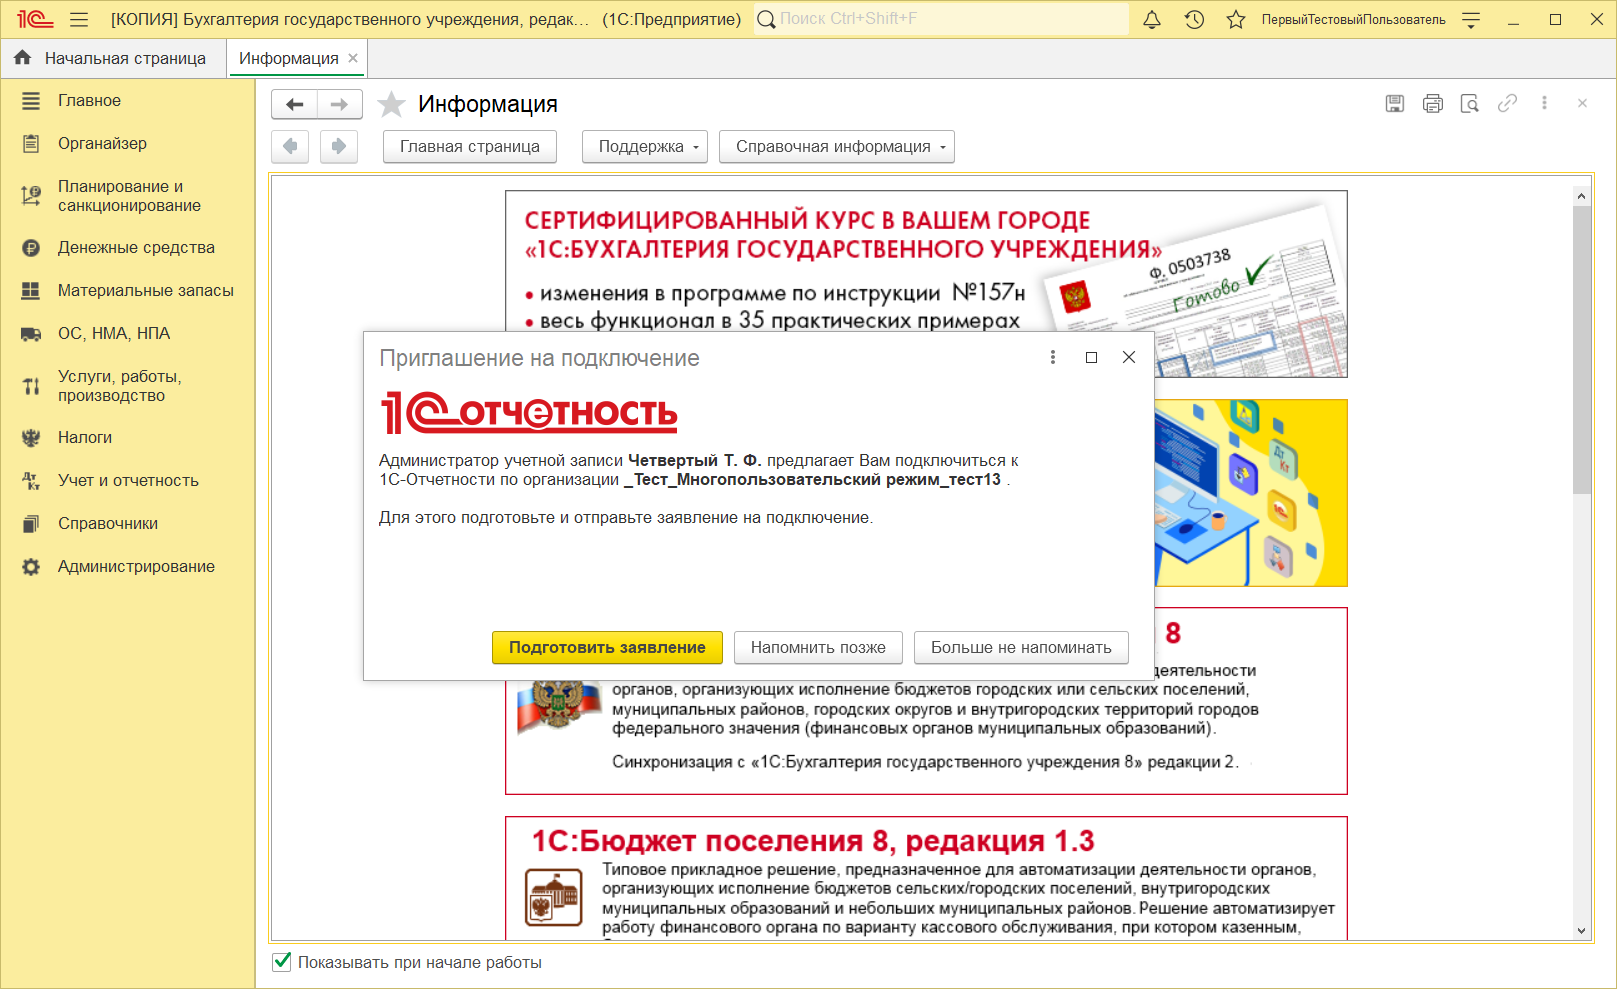Add Информация page to favorites star

pos(391,104)
